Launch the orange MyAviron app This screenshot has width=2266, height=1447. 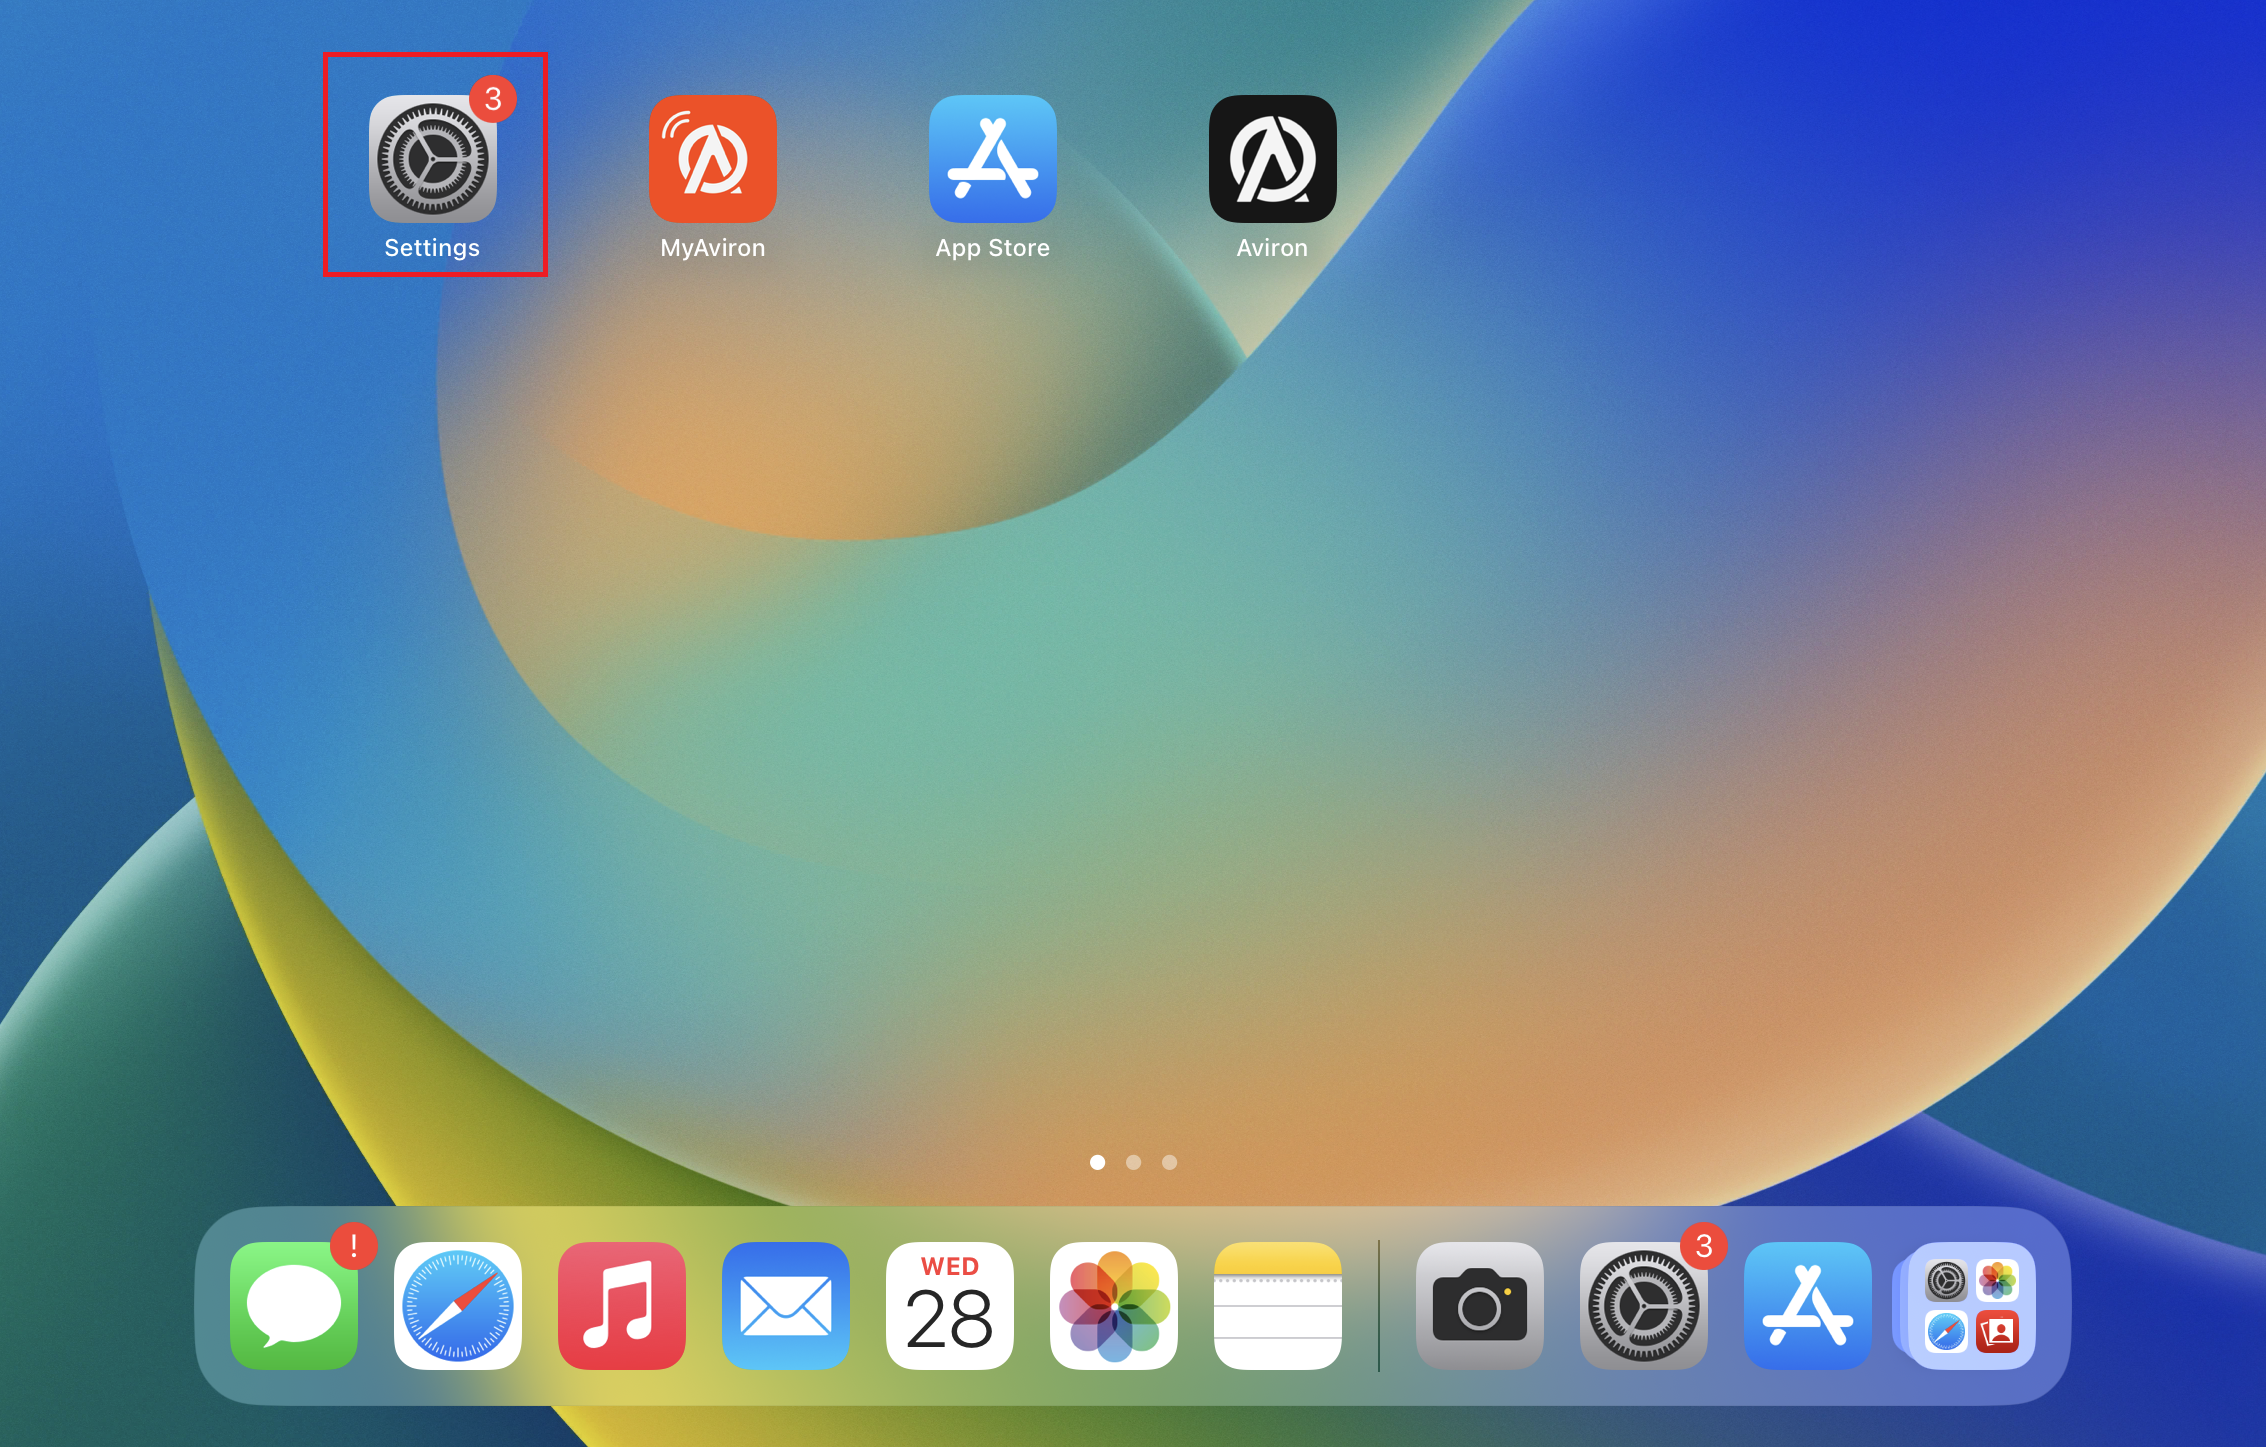[x=713, y=159]
